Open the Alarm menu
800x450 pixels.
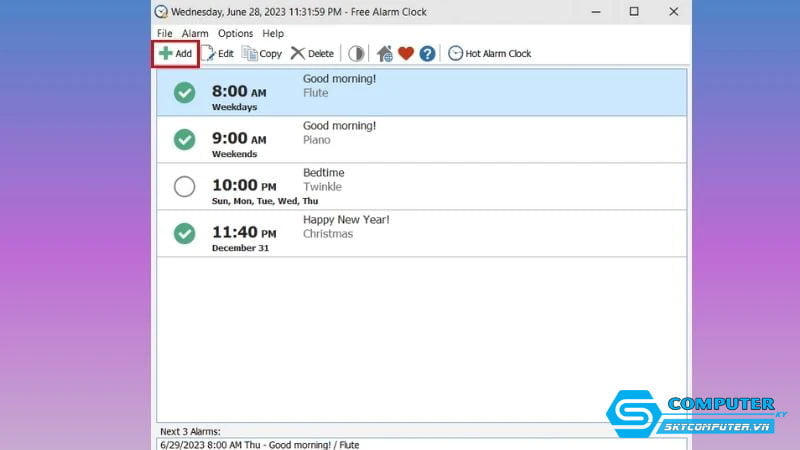point(195,33)
